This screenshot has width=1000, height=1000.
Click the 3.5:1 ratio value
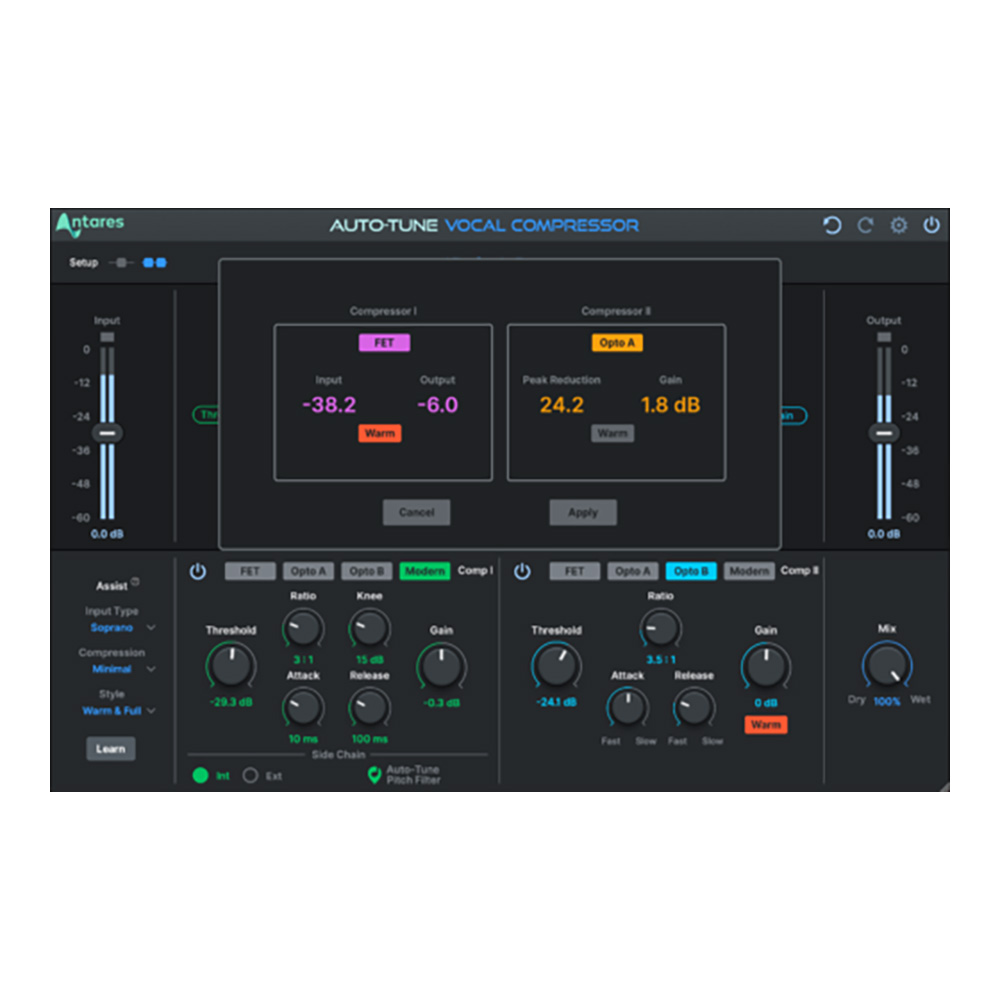[x=661, y=659]
